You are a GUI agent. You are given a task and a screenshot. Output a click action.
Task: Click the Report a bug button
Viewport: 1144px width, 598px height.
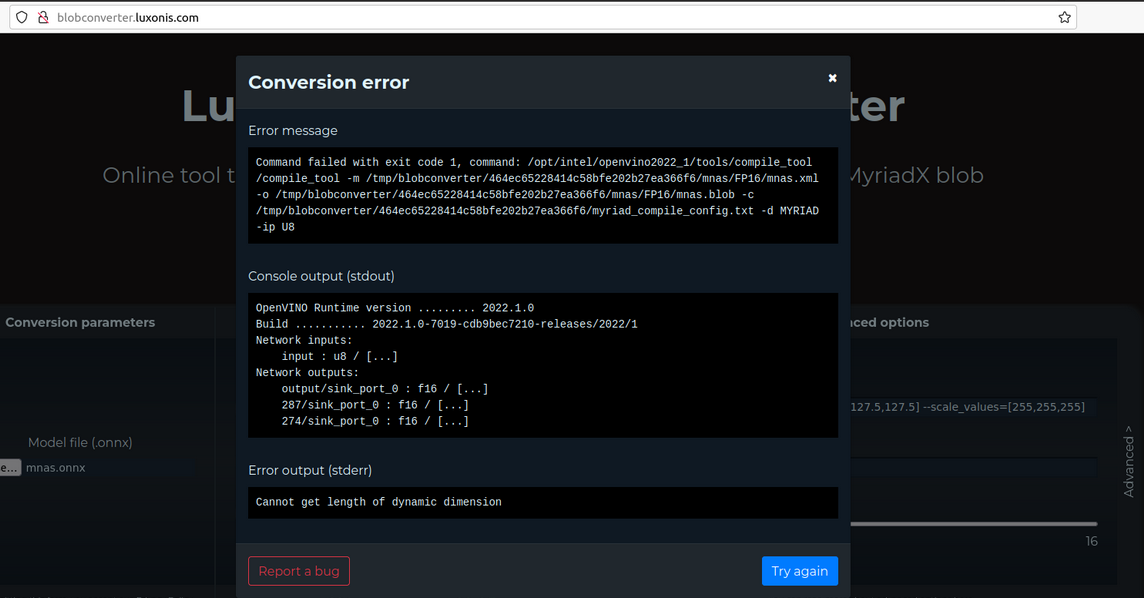(x=298, y=571)
